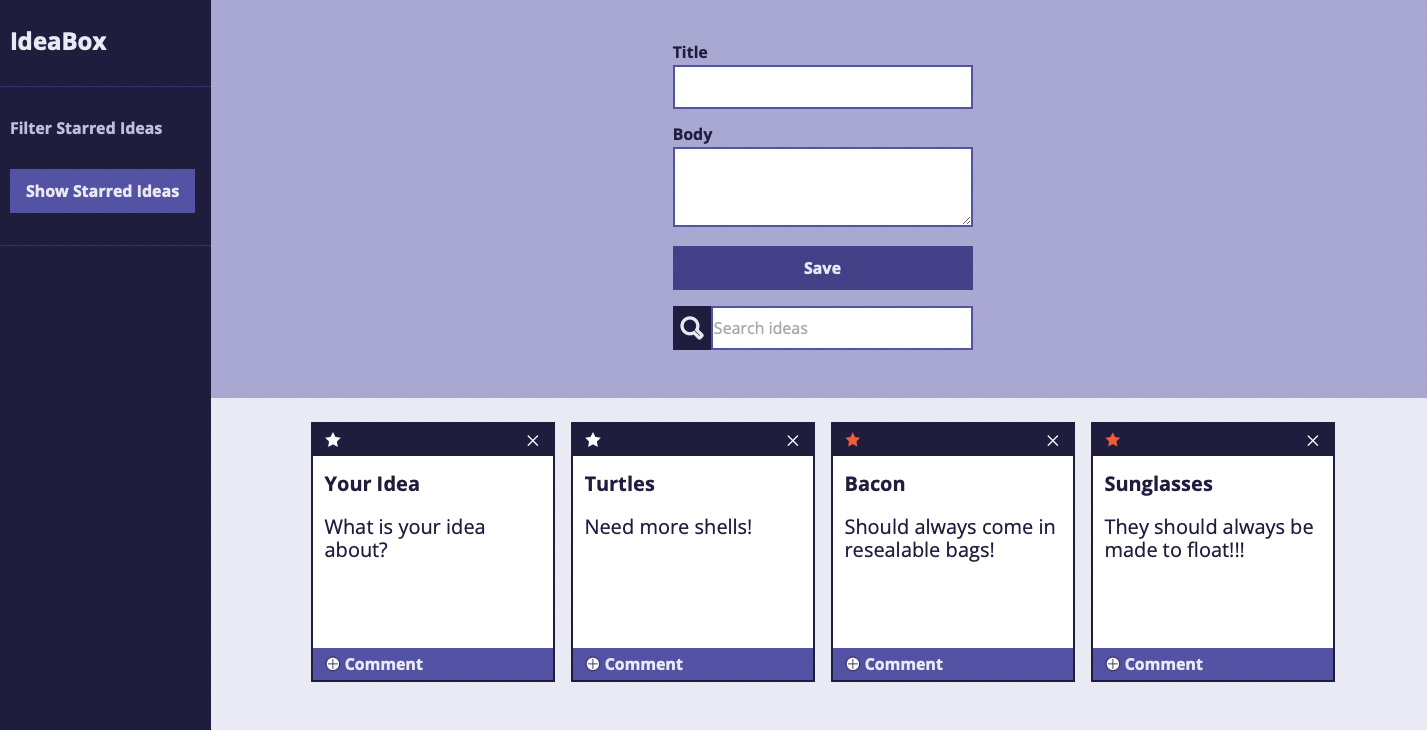Toggle the star on the Sunglasses idea
The image size is (1427, 730).
1112,440
